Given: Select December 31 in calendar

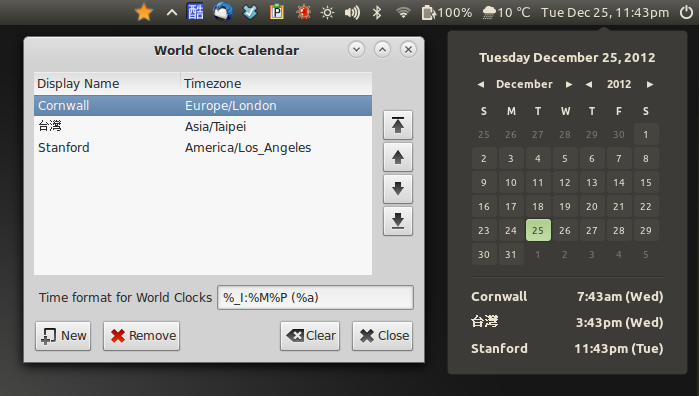Looking at the screenshot, I should (511, 254).
